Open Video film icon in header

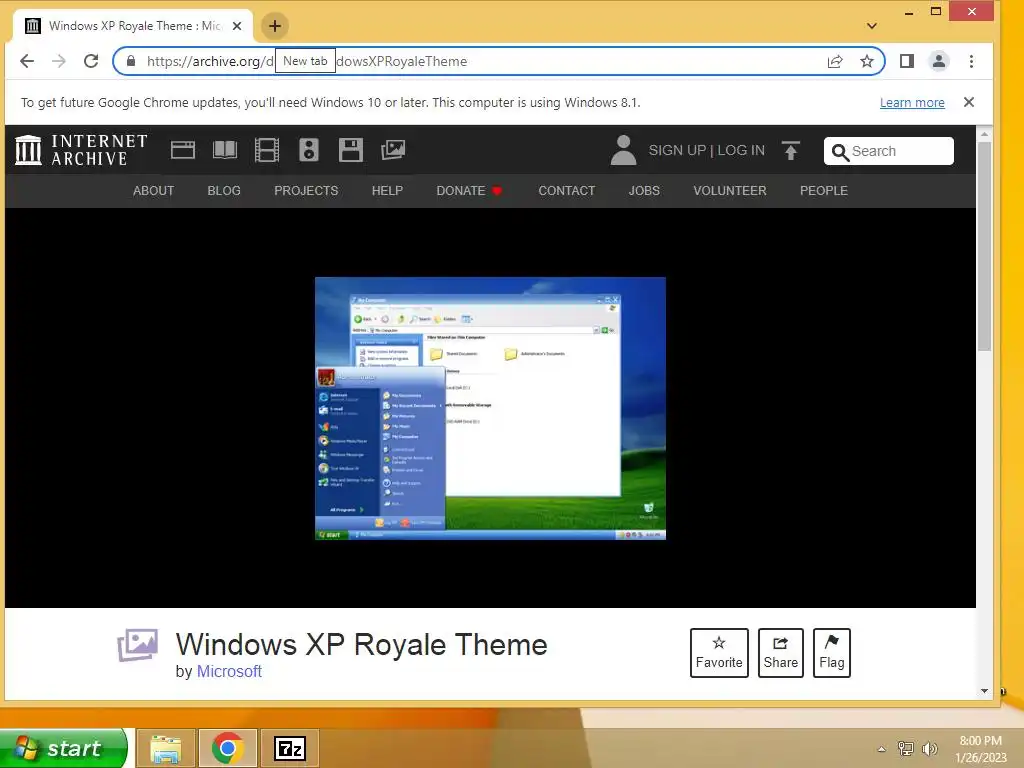click(x=266, y=150)
